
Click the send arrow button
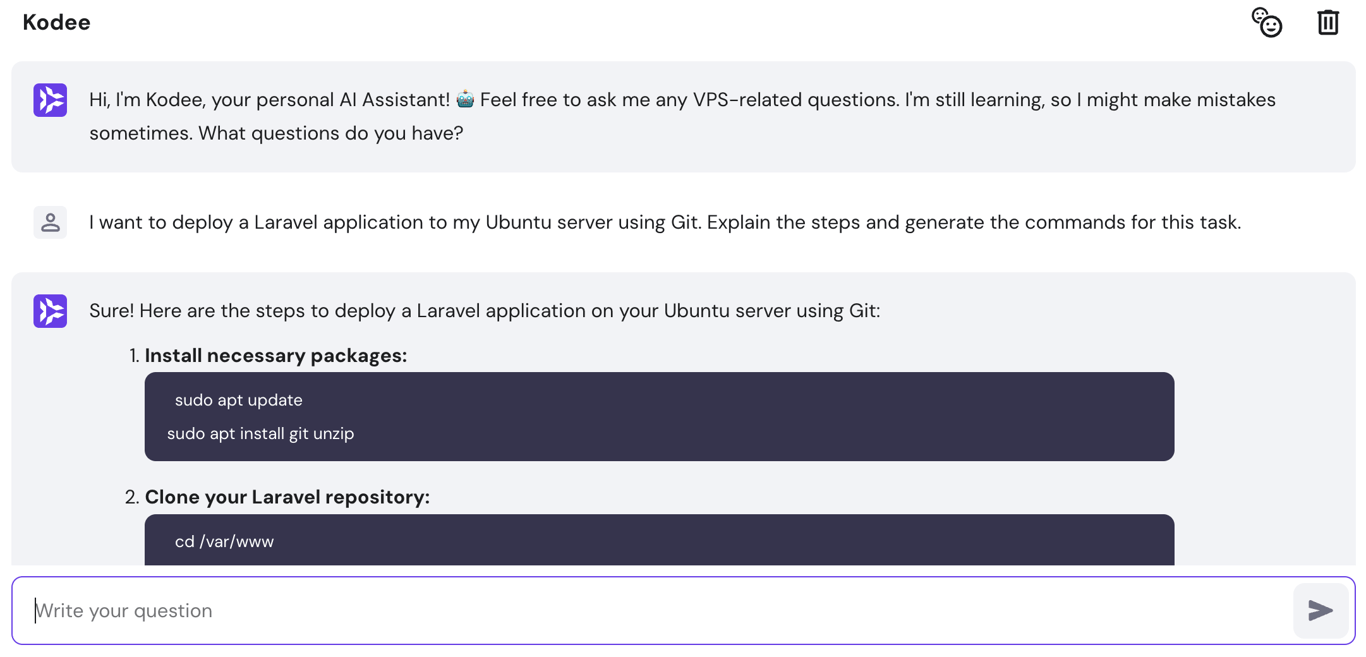(1320, 610)
